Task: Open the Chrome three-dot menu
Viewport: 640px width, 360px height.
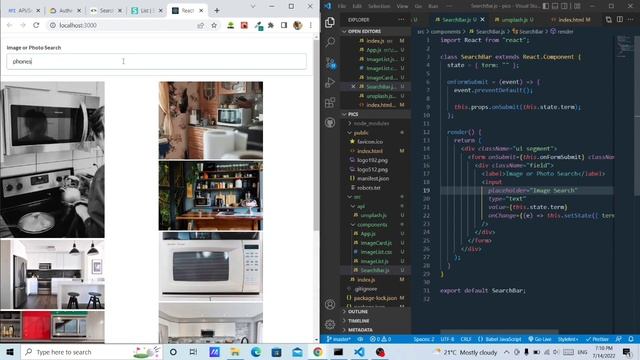Action: click(x=311, y=25)
